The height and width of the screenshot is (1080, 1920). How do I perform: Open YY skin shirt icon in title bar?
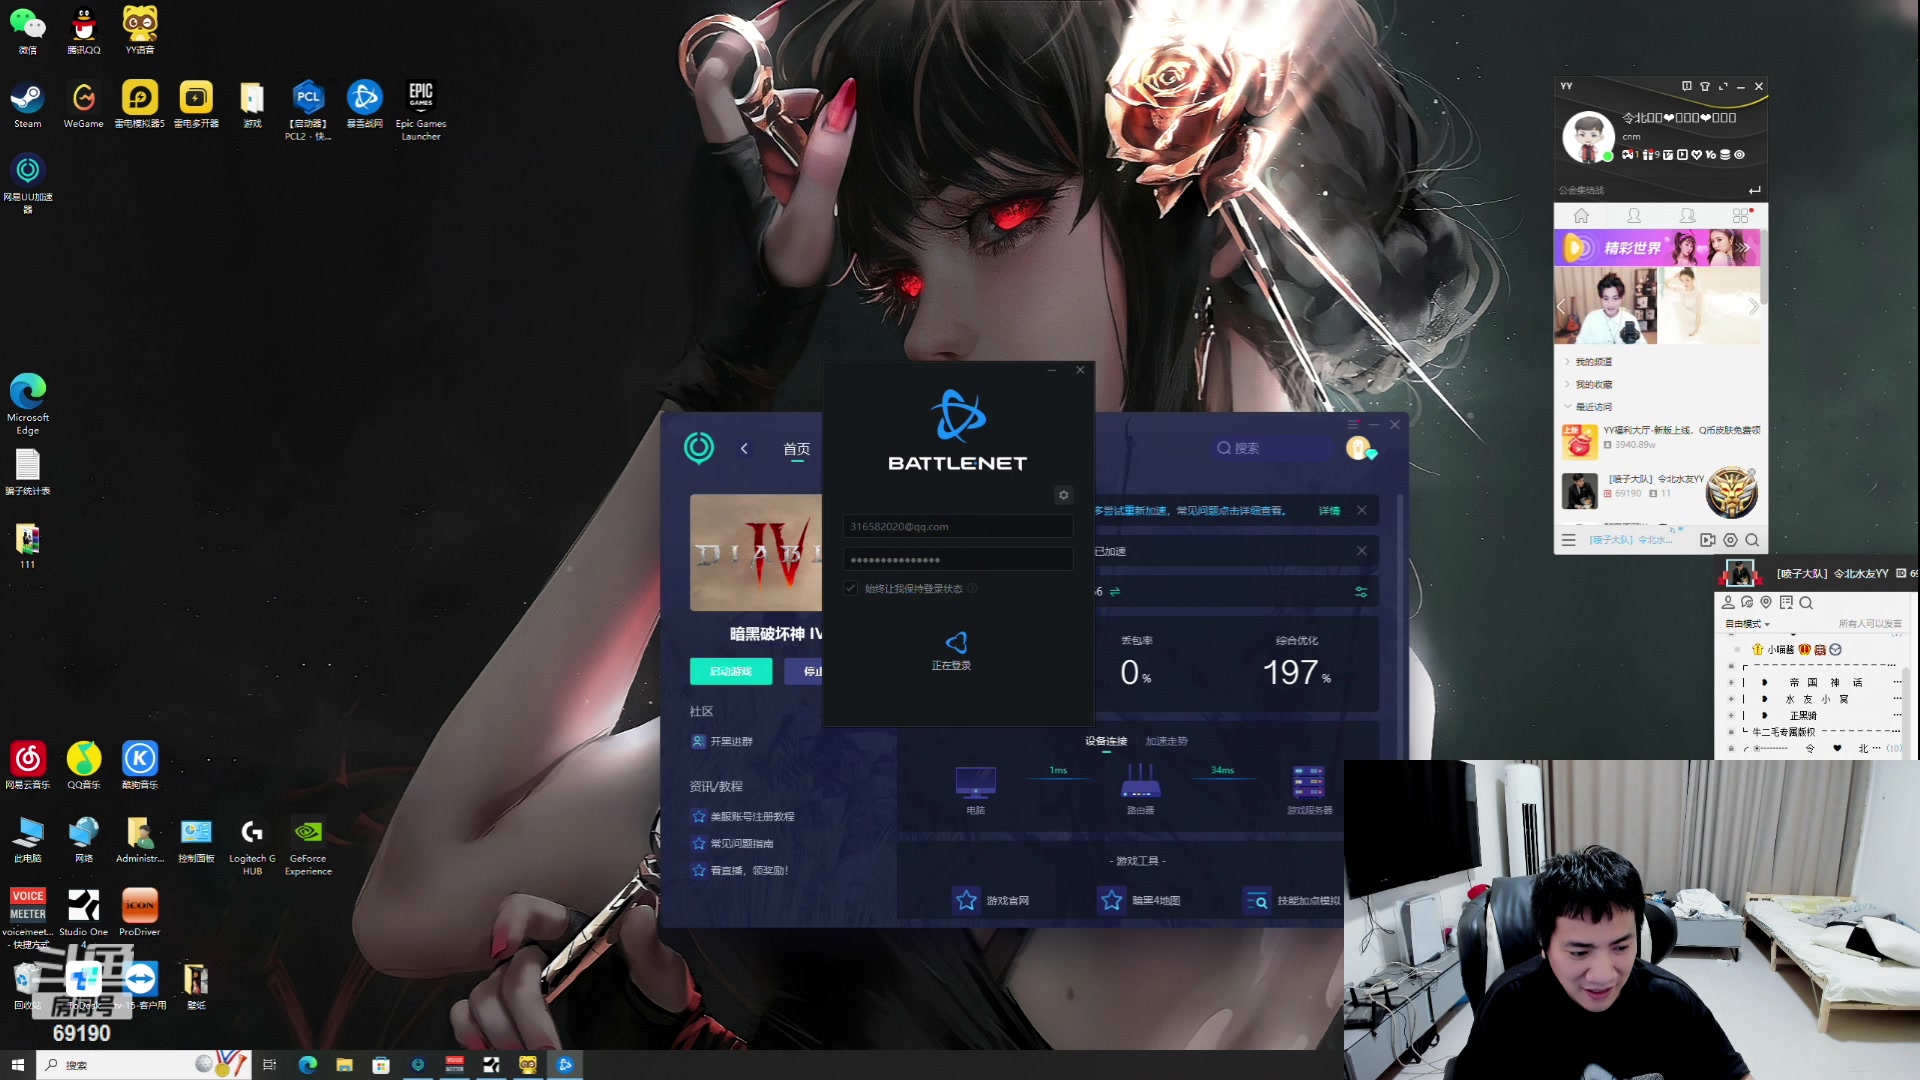click(x=1705, y=86)
